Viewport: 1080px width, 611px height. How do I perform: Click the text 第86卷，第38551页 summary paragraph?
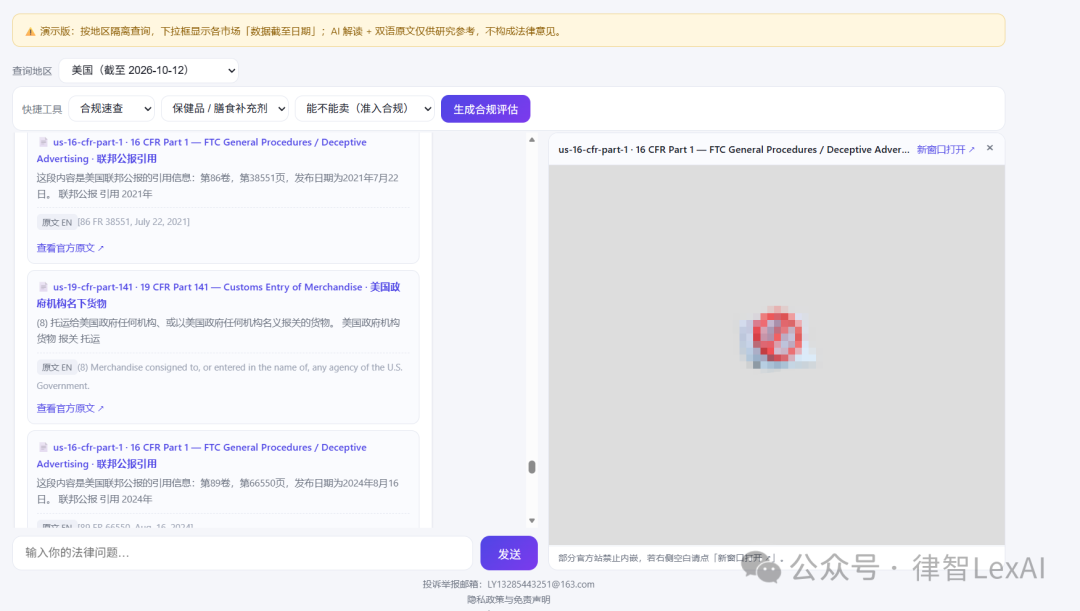pos(218,186)
